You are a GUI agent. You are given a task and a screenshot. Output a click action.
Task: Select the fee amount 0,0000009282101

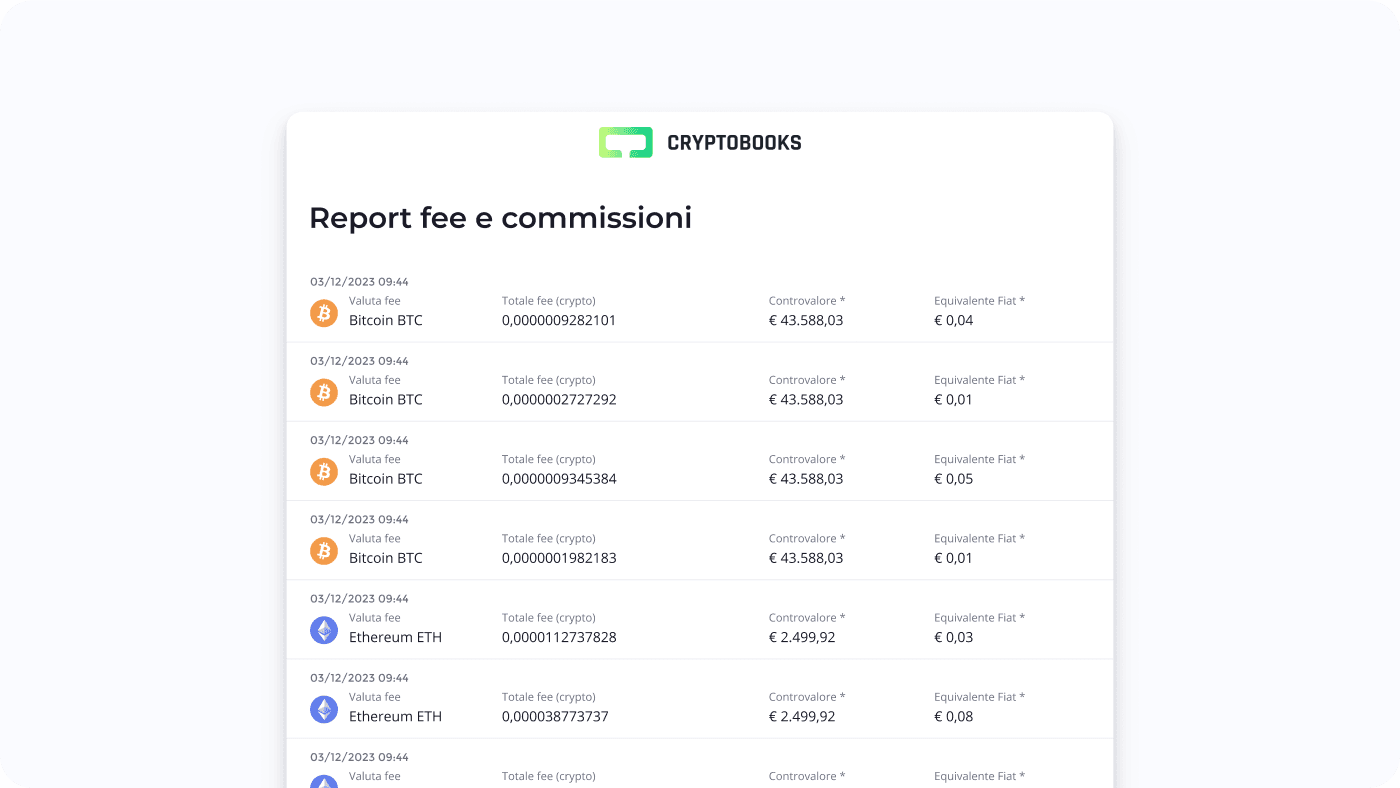[559, 321]
